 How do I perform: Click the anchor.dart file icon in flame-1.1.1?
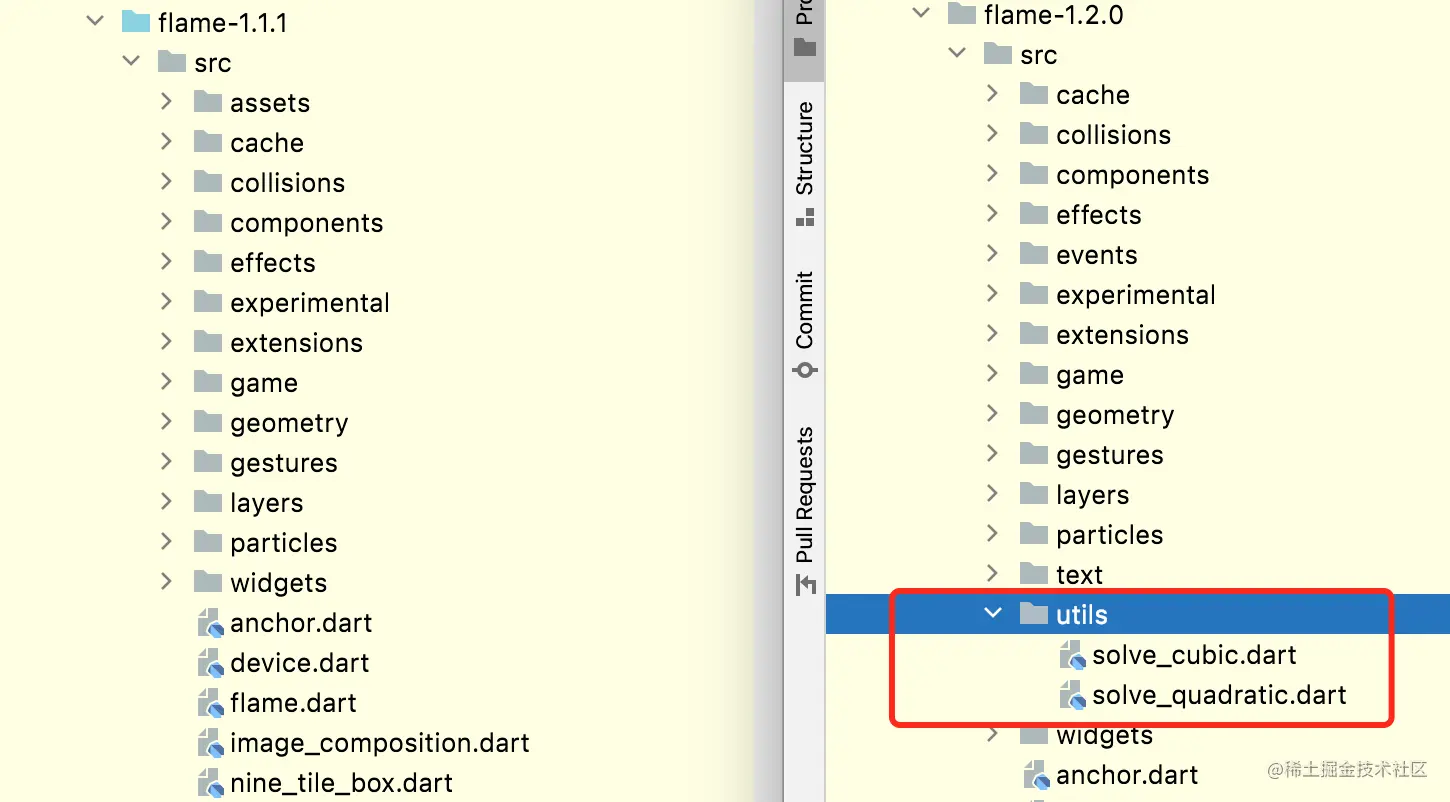tap(210, 623)
